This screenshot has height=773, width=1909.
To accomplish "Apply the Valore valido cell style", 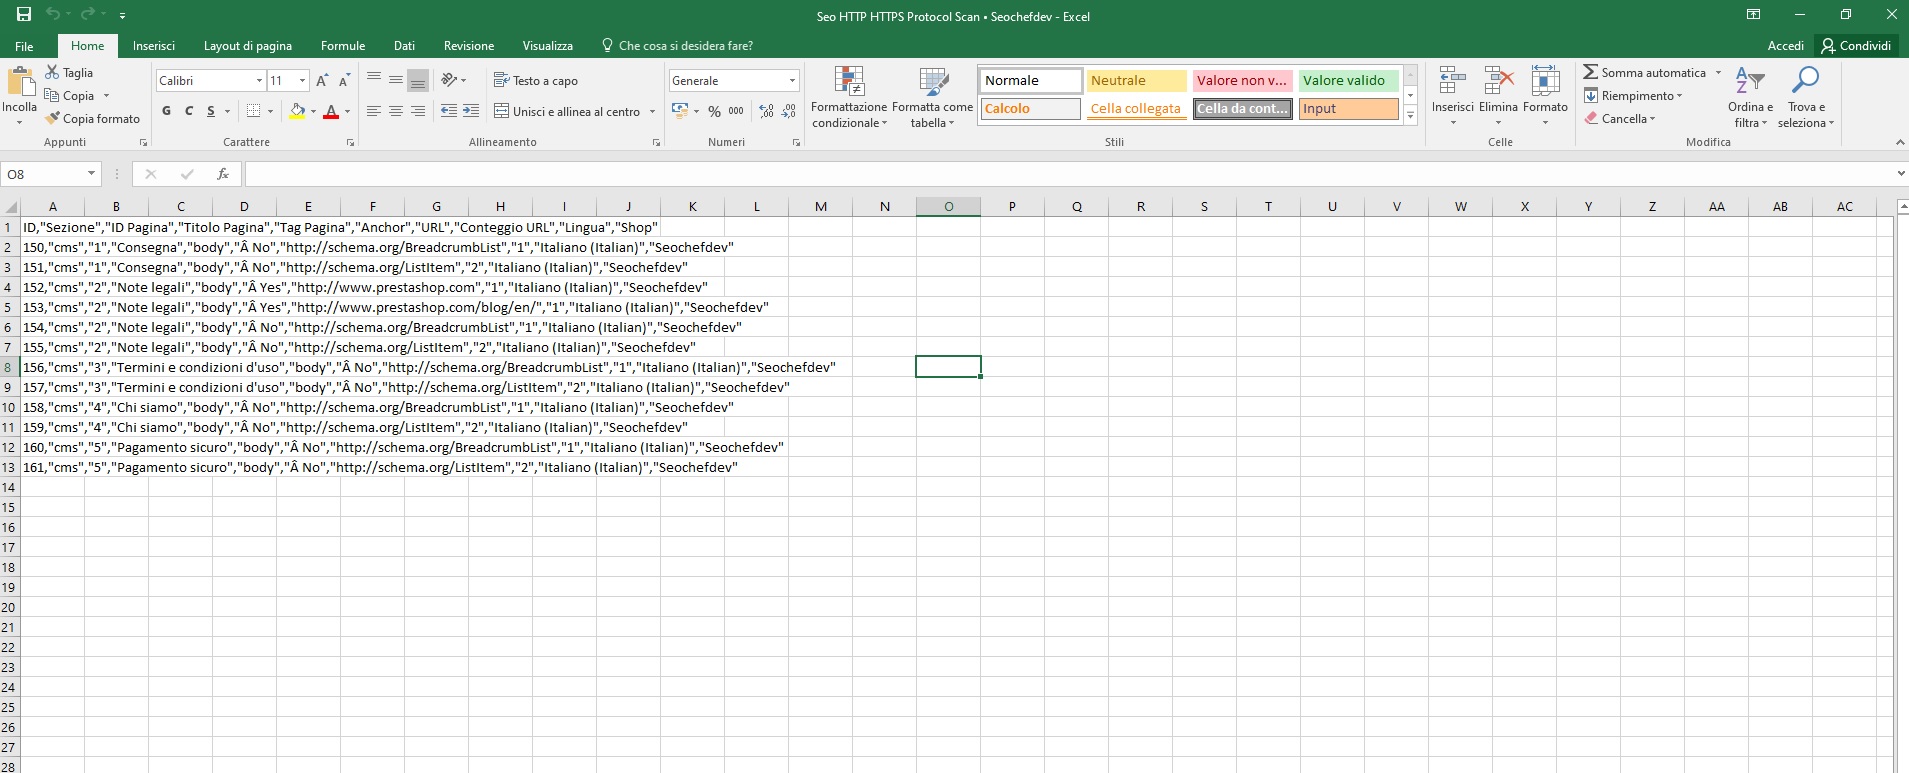I will (1348, 80).
